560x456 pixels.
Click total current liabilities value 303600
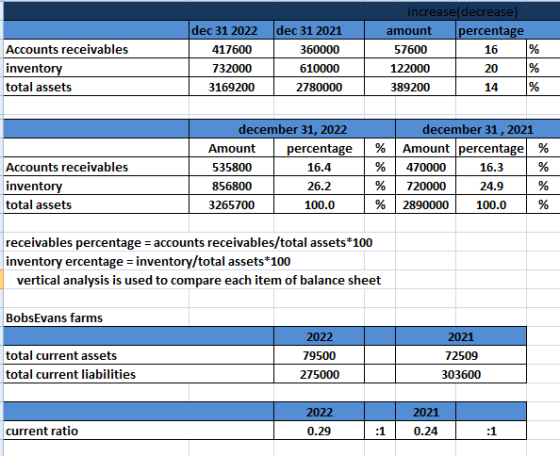461,375
